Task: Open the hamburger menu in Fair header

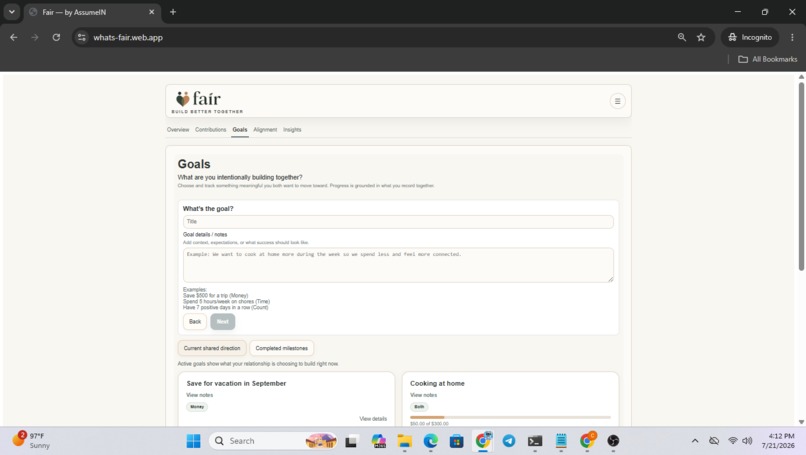Action: click(617, 101)
